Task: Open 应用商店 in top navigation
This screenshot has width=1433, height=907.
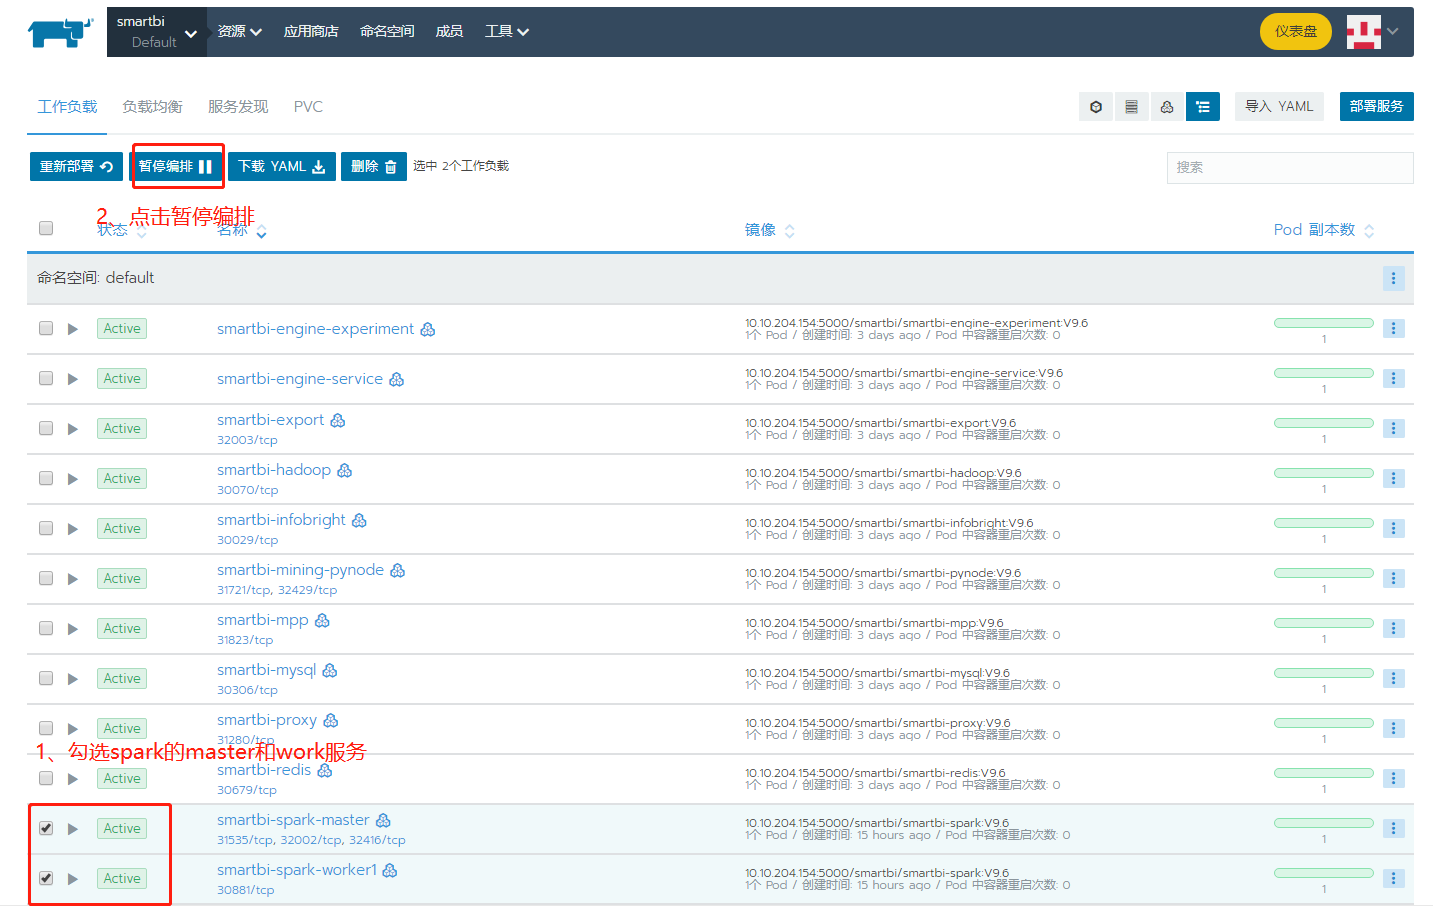Action: click(311, 32)
